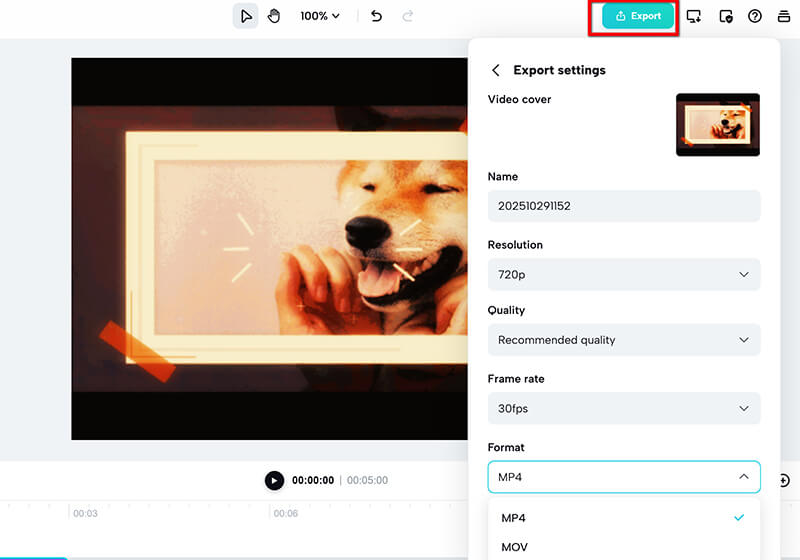
Task: Undo the last edit
Action: pyautogui.click(x=376, y=16)
